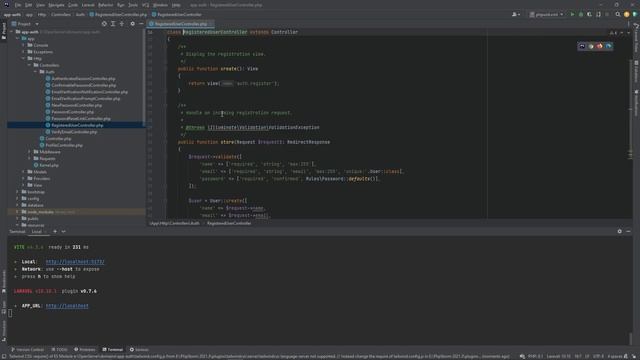Collapse the Auth folder
The height and width of the screenshot is (360, 640).
tap(36, 72)
